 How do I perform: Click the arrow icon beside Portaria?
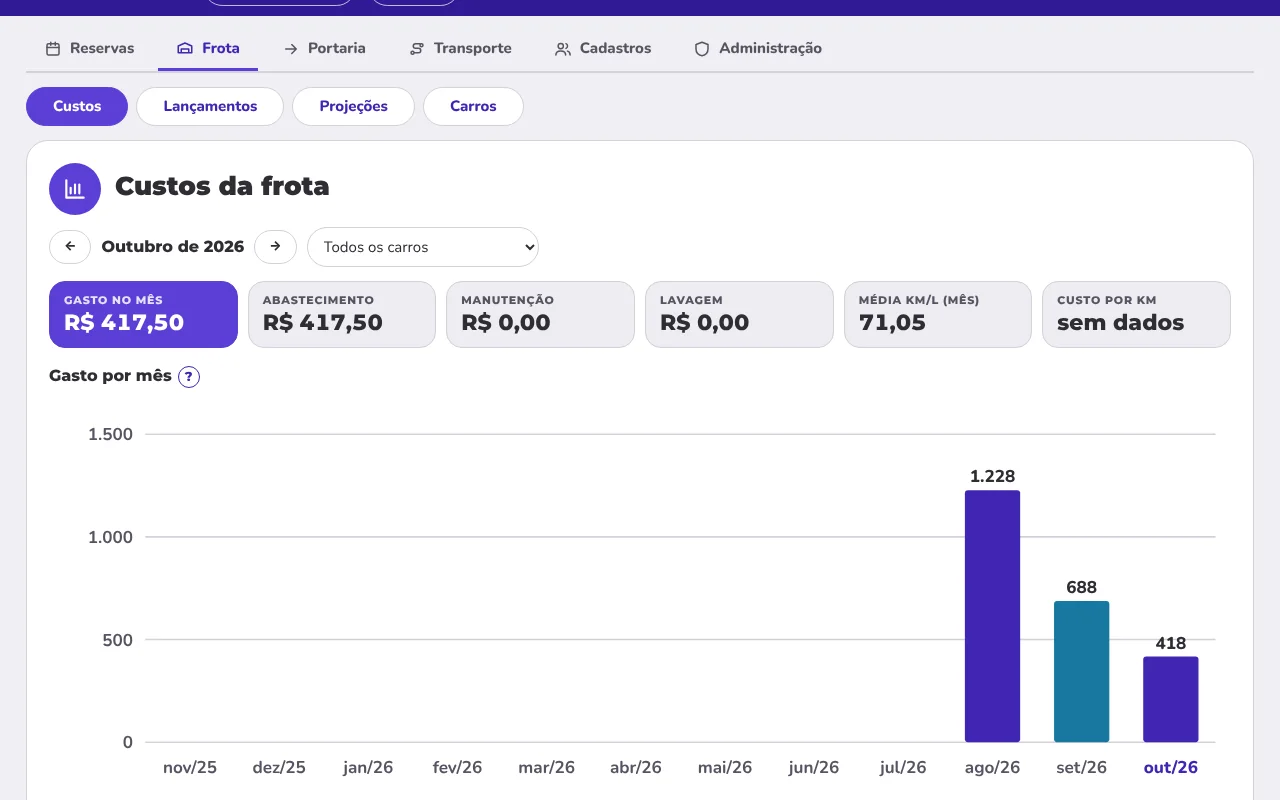point(291,48)
